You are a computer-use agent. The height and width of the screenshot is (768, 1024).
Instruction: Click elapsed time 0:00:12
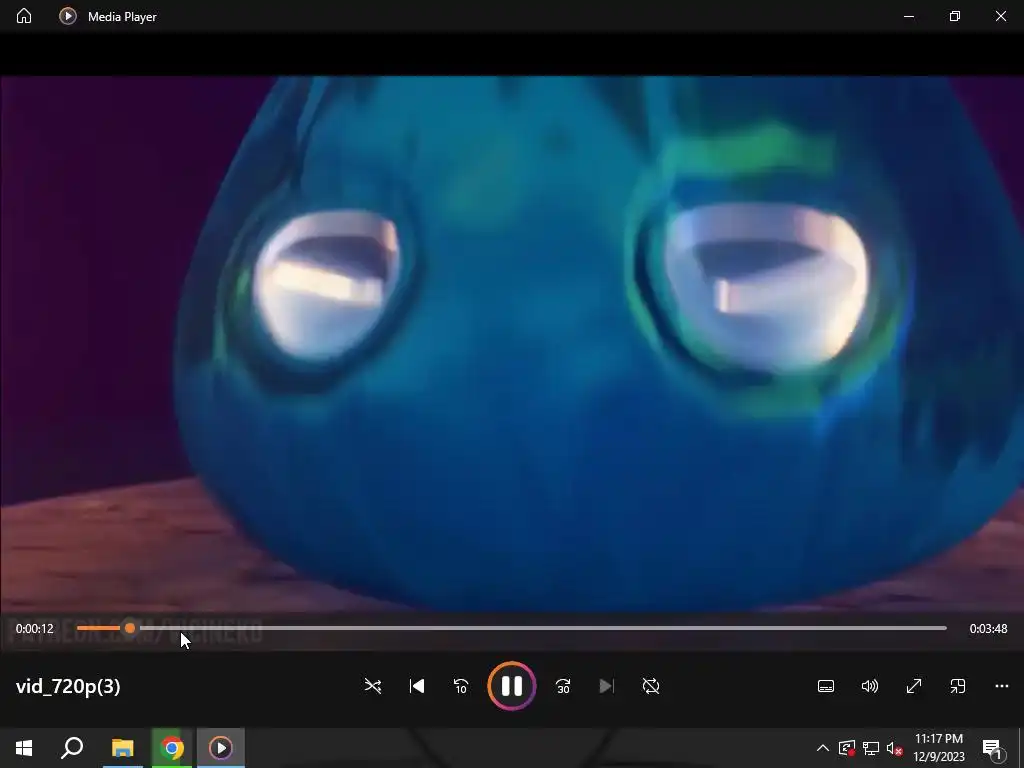coord(35,628)
